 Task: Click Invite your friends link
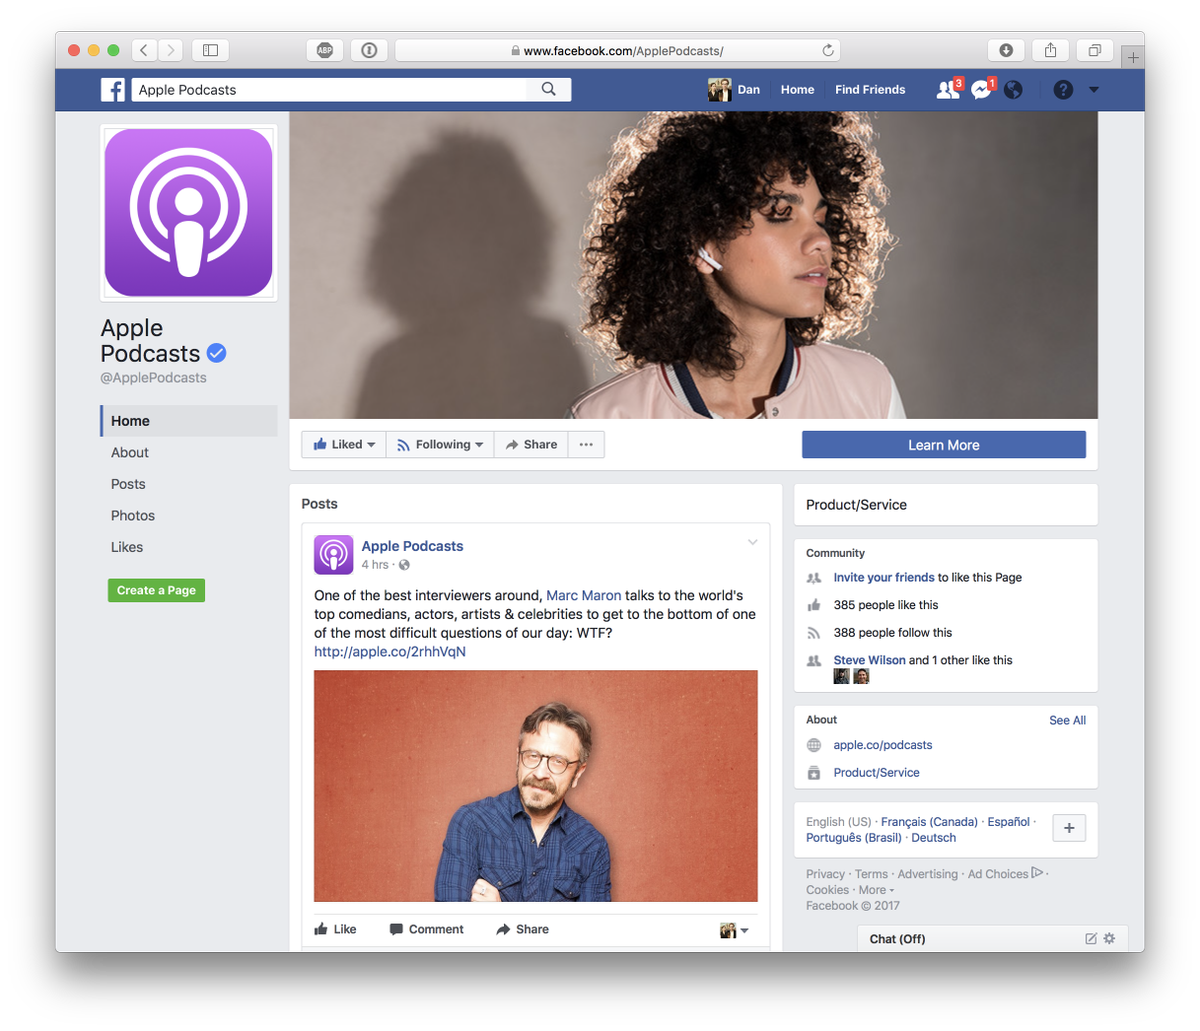tap(884, 577)
